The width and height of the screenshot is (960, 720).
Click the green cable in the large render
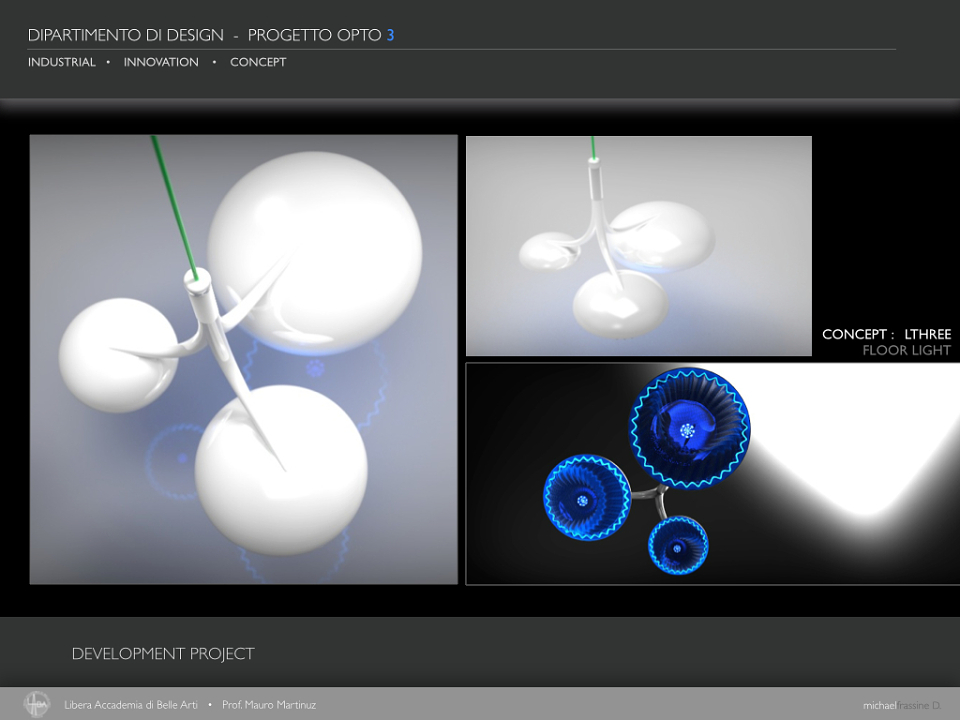[174, 208]
